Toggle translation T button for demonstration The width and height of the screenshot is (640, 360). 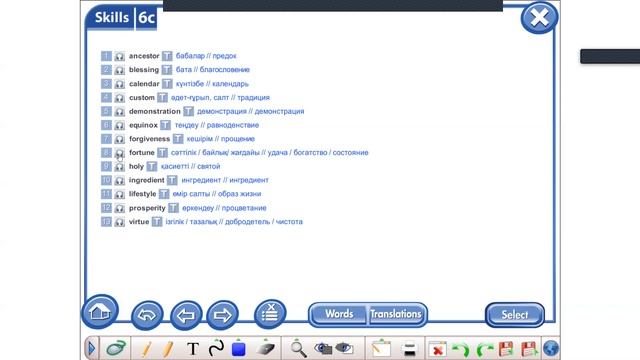tap(188, 111)
